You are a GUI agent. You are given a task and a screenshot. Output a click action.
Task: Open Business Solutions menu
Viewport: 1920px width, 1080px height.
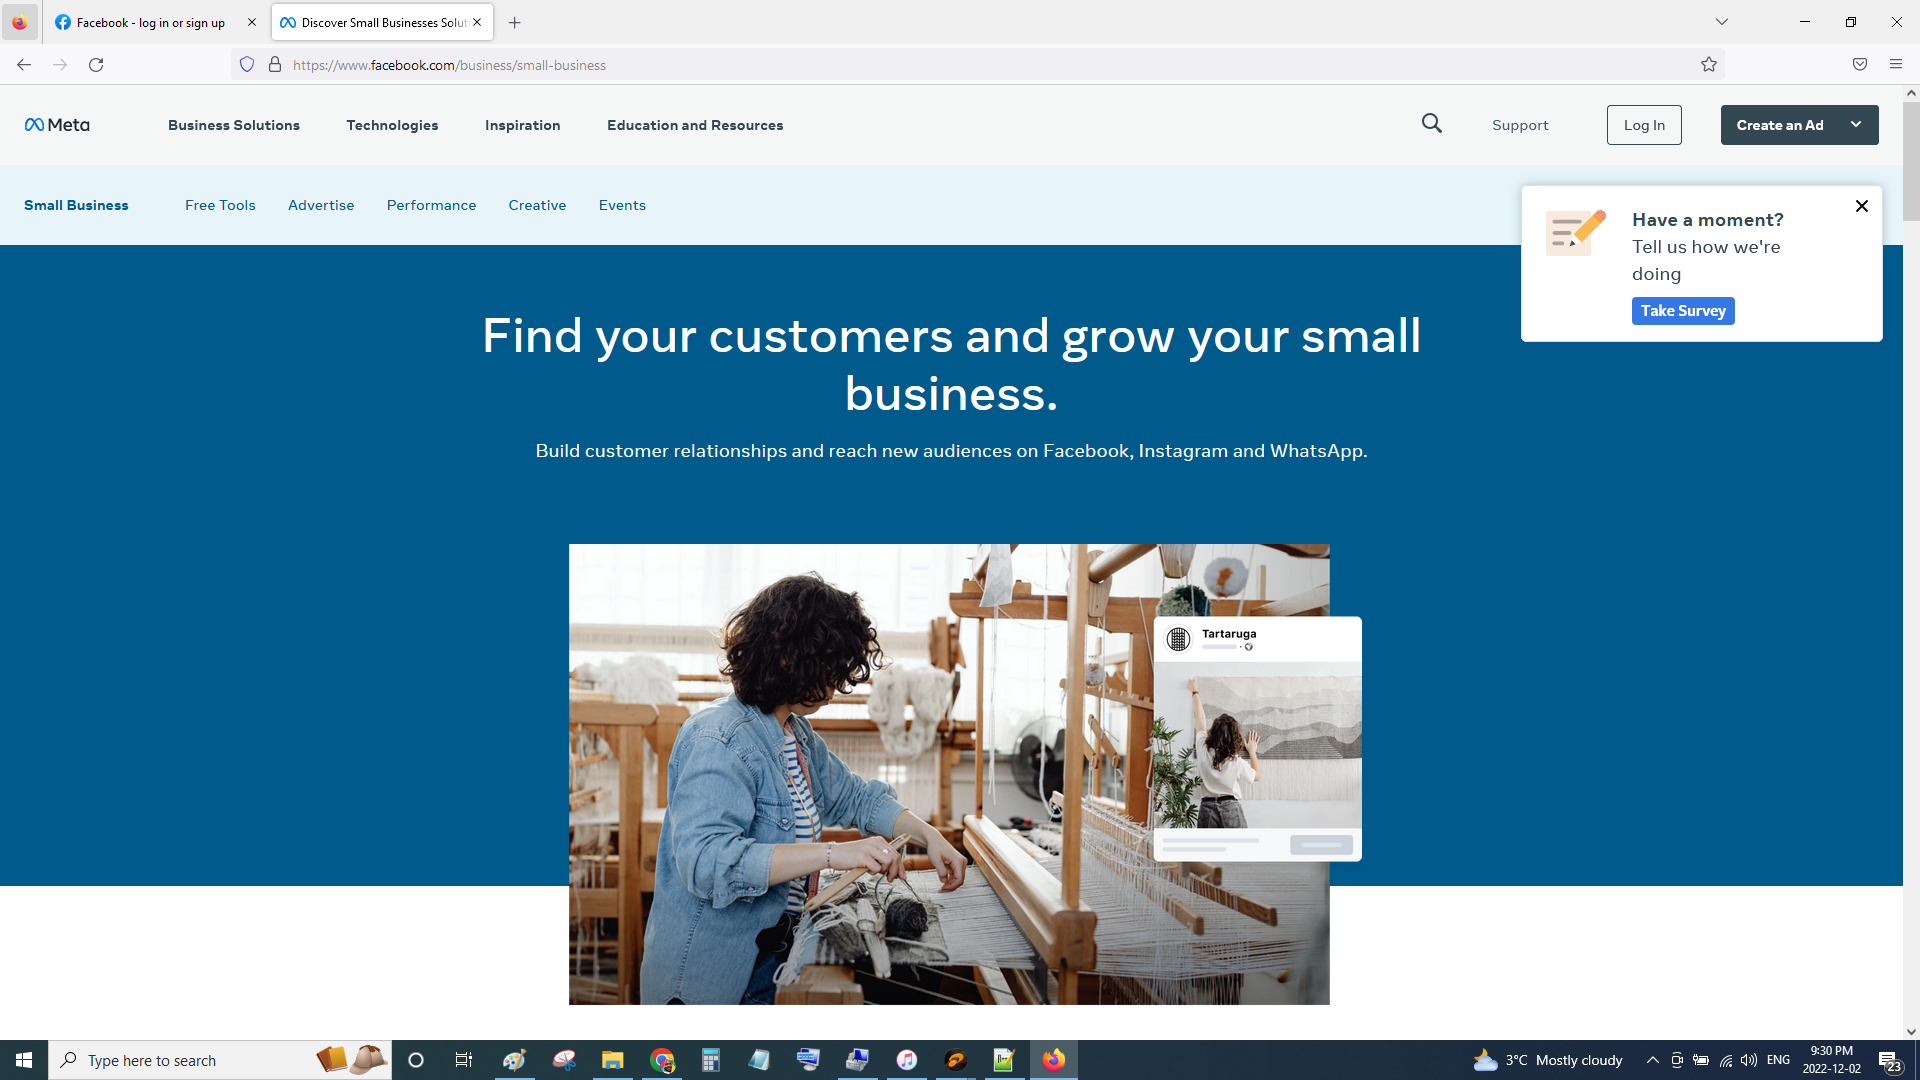pyautogui.click(x=234, y=125)
